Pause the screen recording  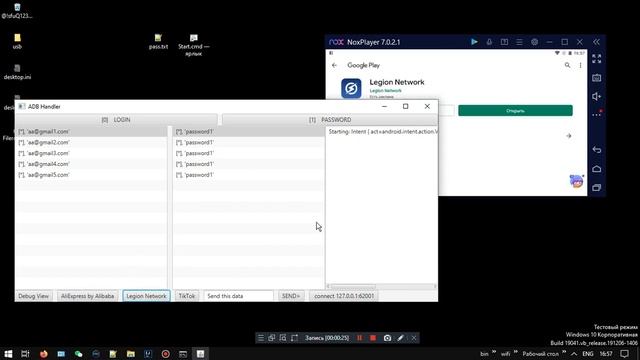pyautogui.click(x=360, y=338)
